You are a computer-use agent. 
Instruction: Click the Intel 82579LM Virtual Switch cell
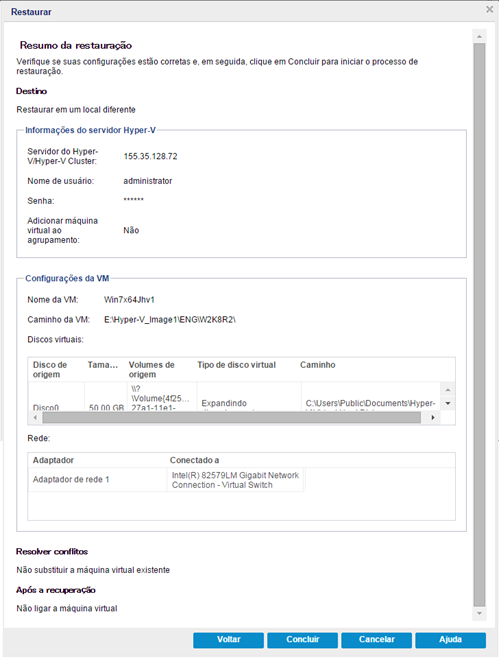pos(235,480)
